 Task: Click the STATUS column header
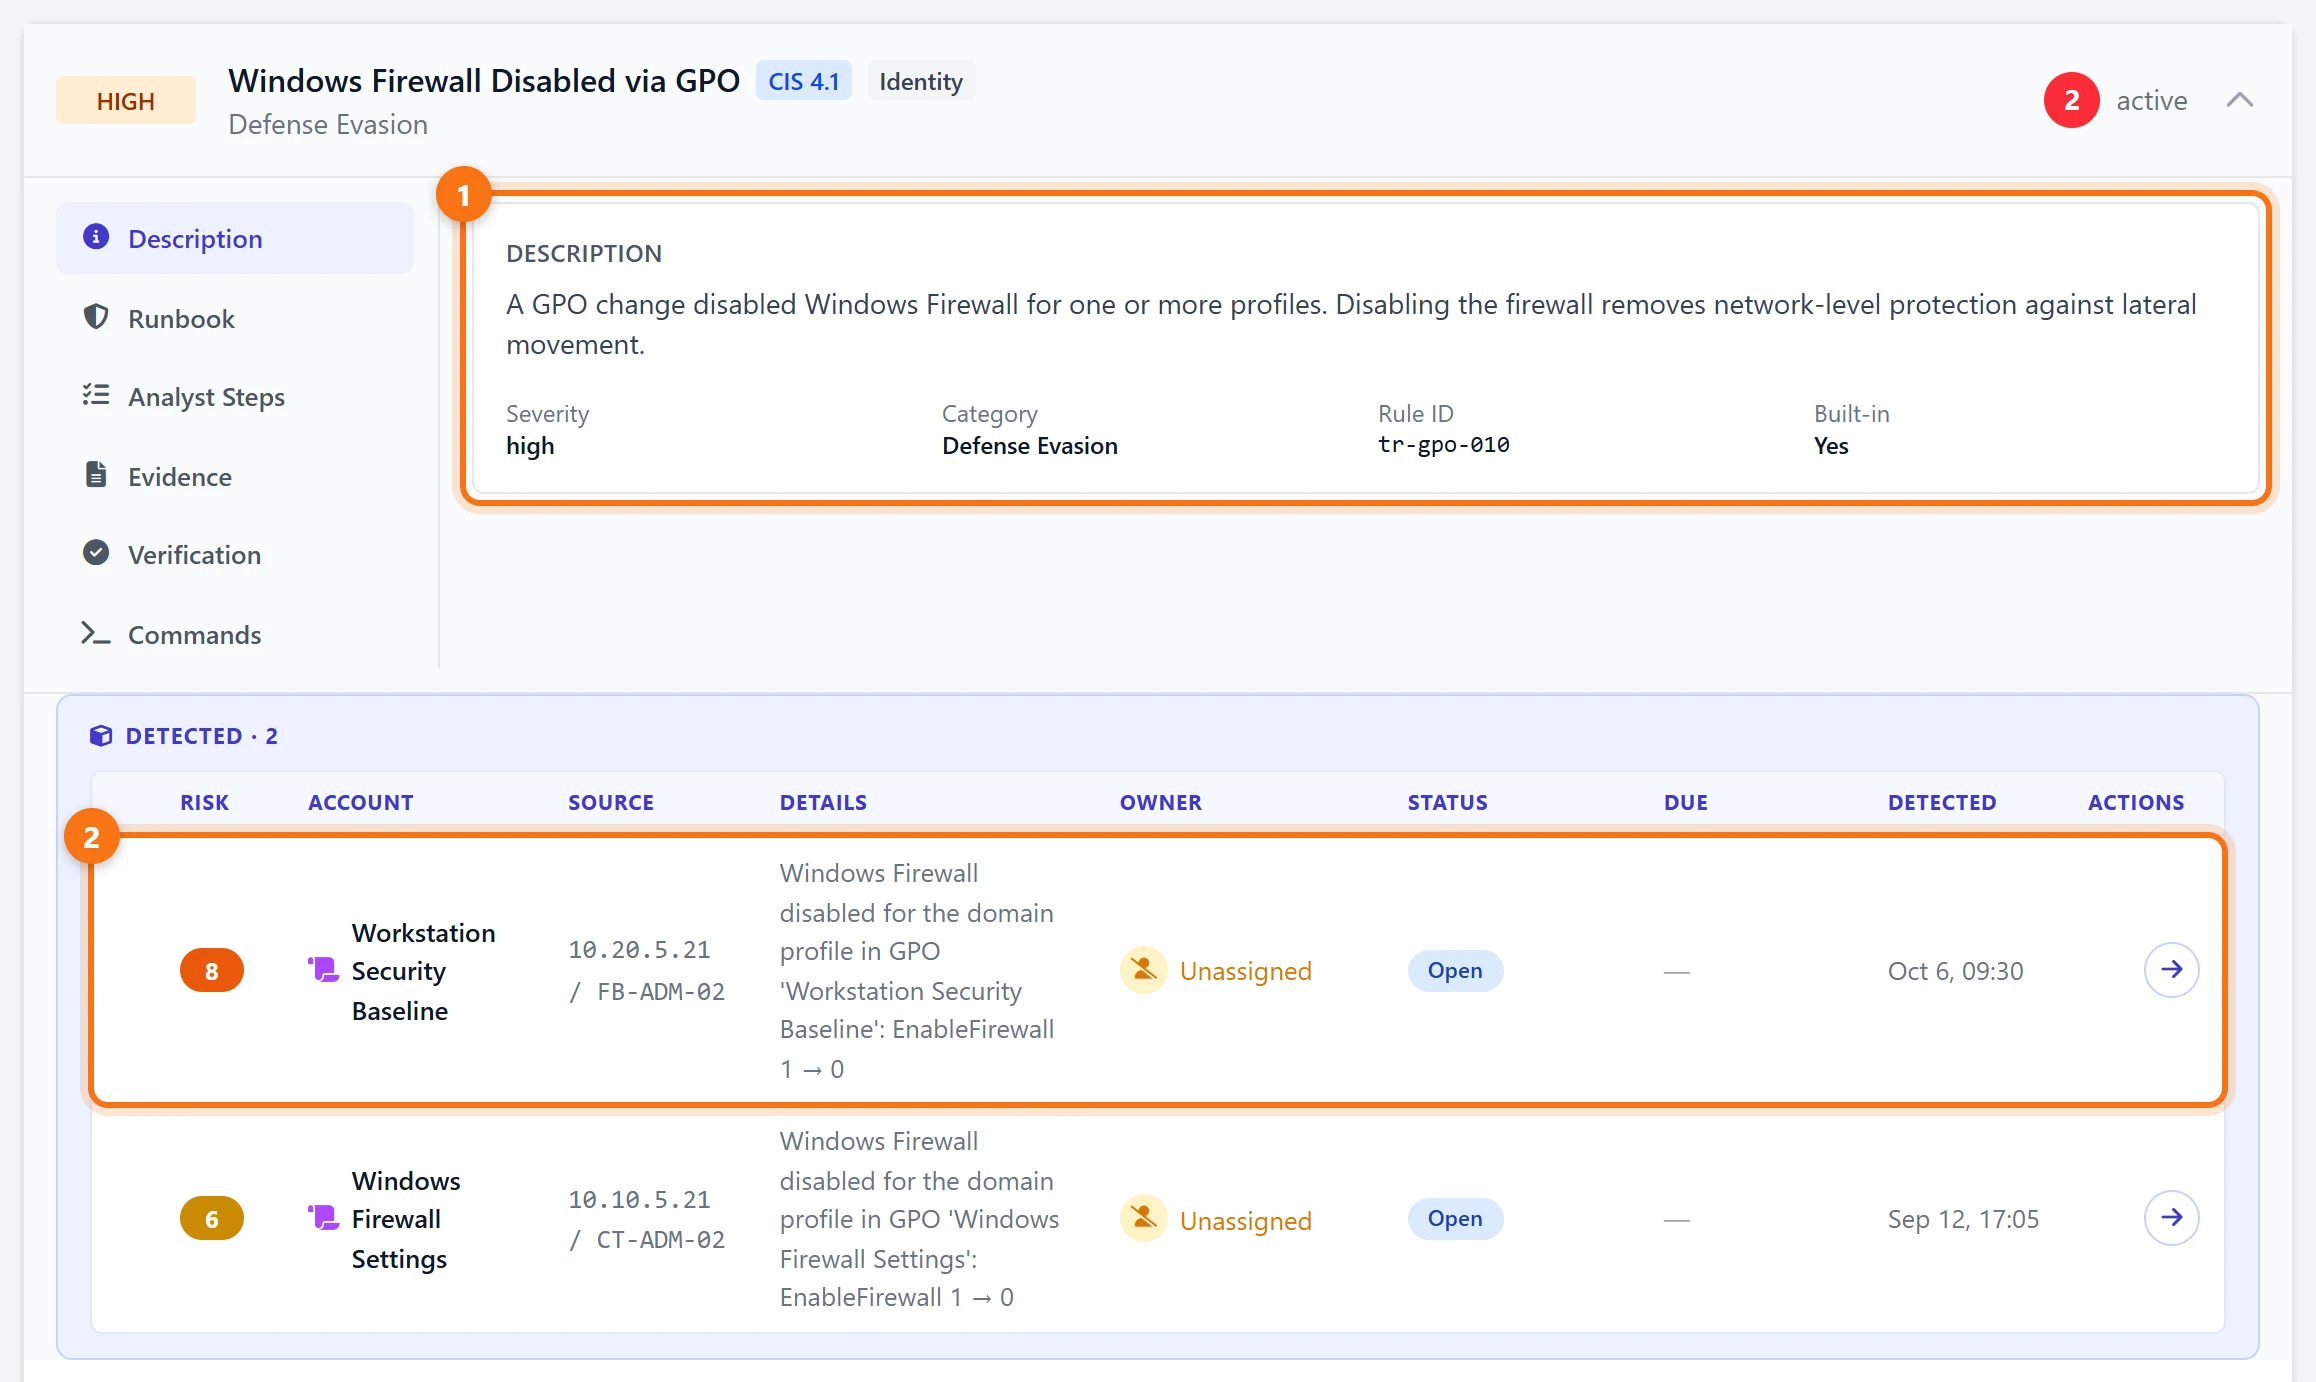(1447, 802)
